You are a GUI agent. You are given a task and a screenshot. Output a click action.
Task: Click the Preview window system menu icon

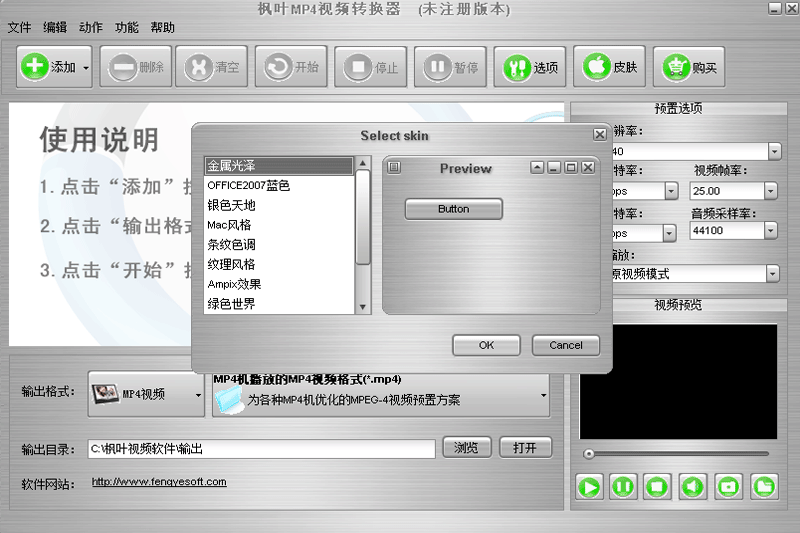coord(394,167)
